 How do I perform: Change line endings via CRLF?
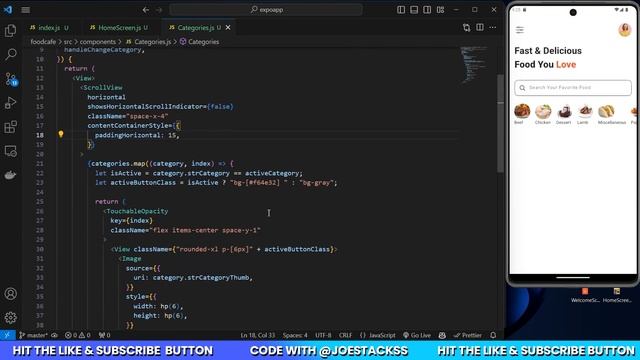pyautogui.click(x=345, y=335)
